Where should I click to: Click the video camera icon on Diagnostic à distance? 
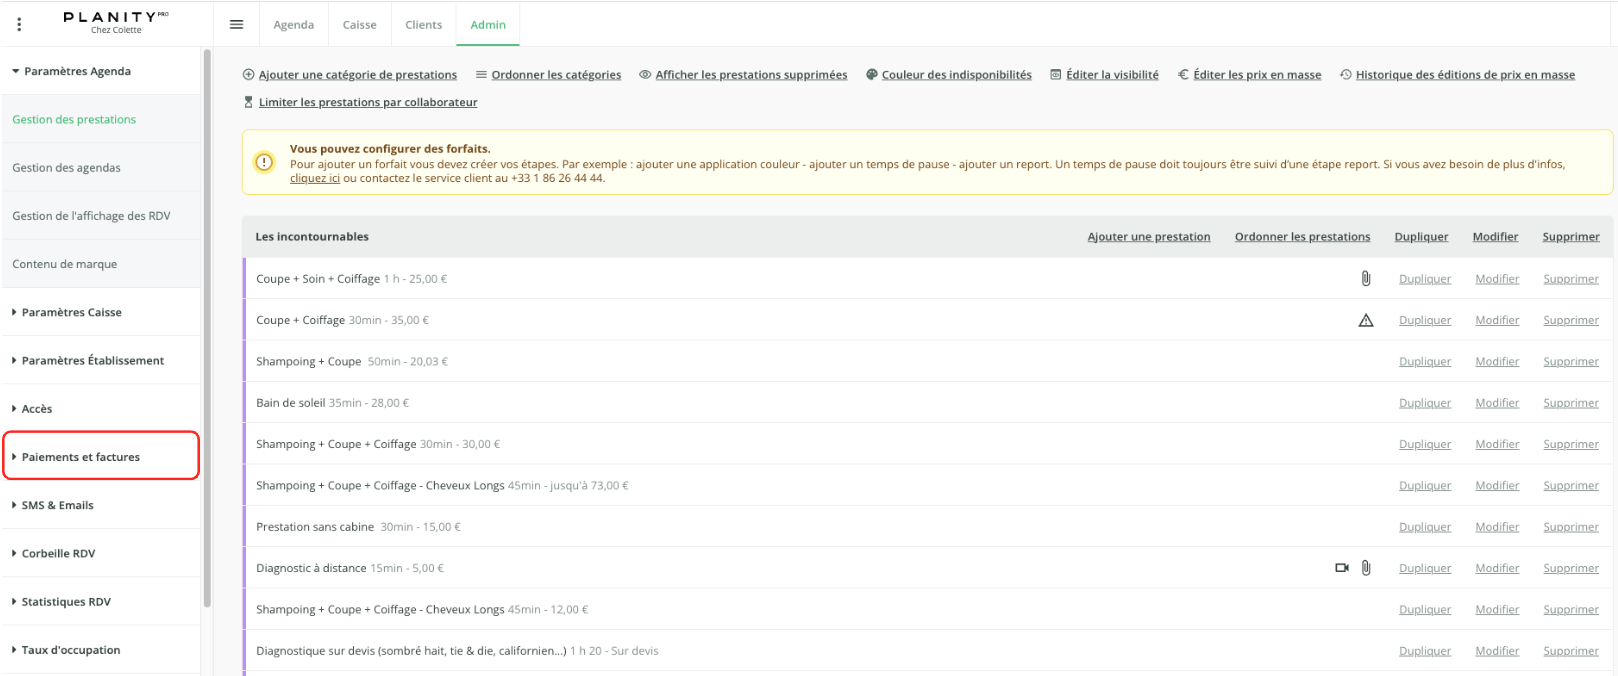tap(1342, 568)
